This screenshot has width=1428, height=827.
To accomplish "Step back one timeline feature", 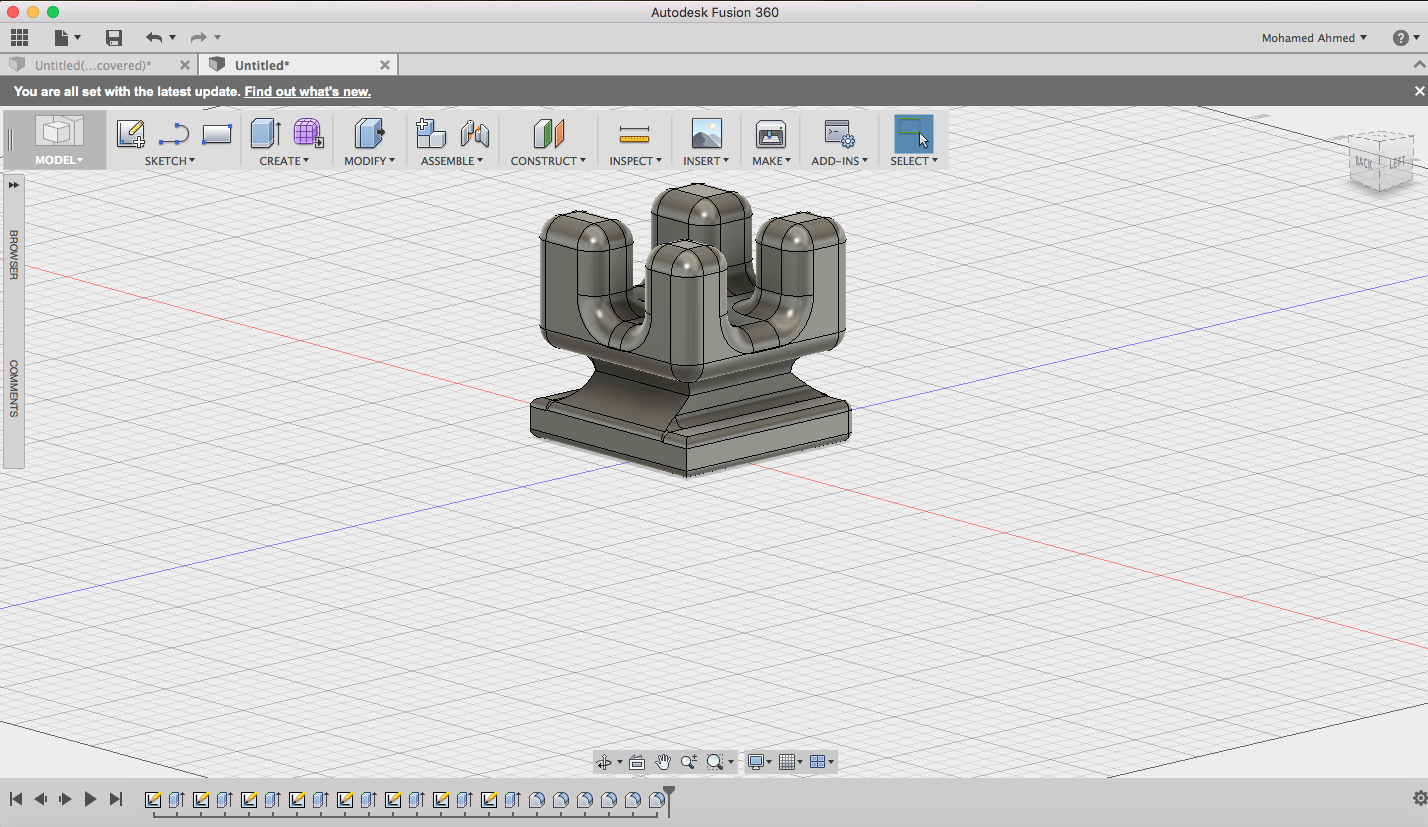I will (41, 799).
